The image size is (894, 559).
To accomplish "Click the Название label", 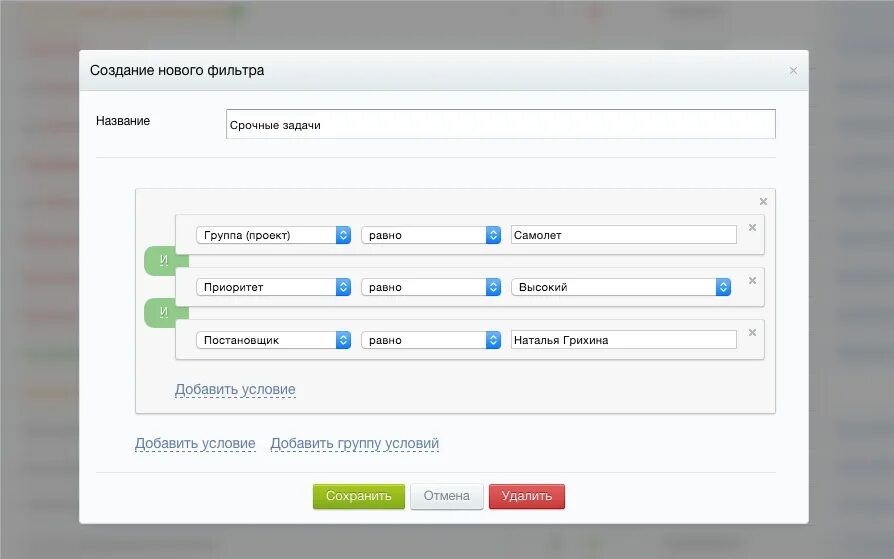I will tap(123, 121).
